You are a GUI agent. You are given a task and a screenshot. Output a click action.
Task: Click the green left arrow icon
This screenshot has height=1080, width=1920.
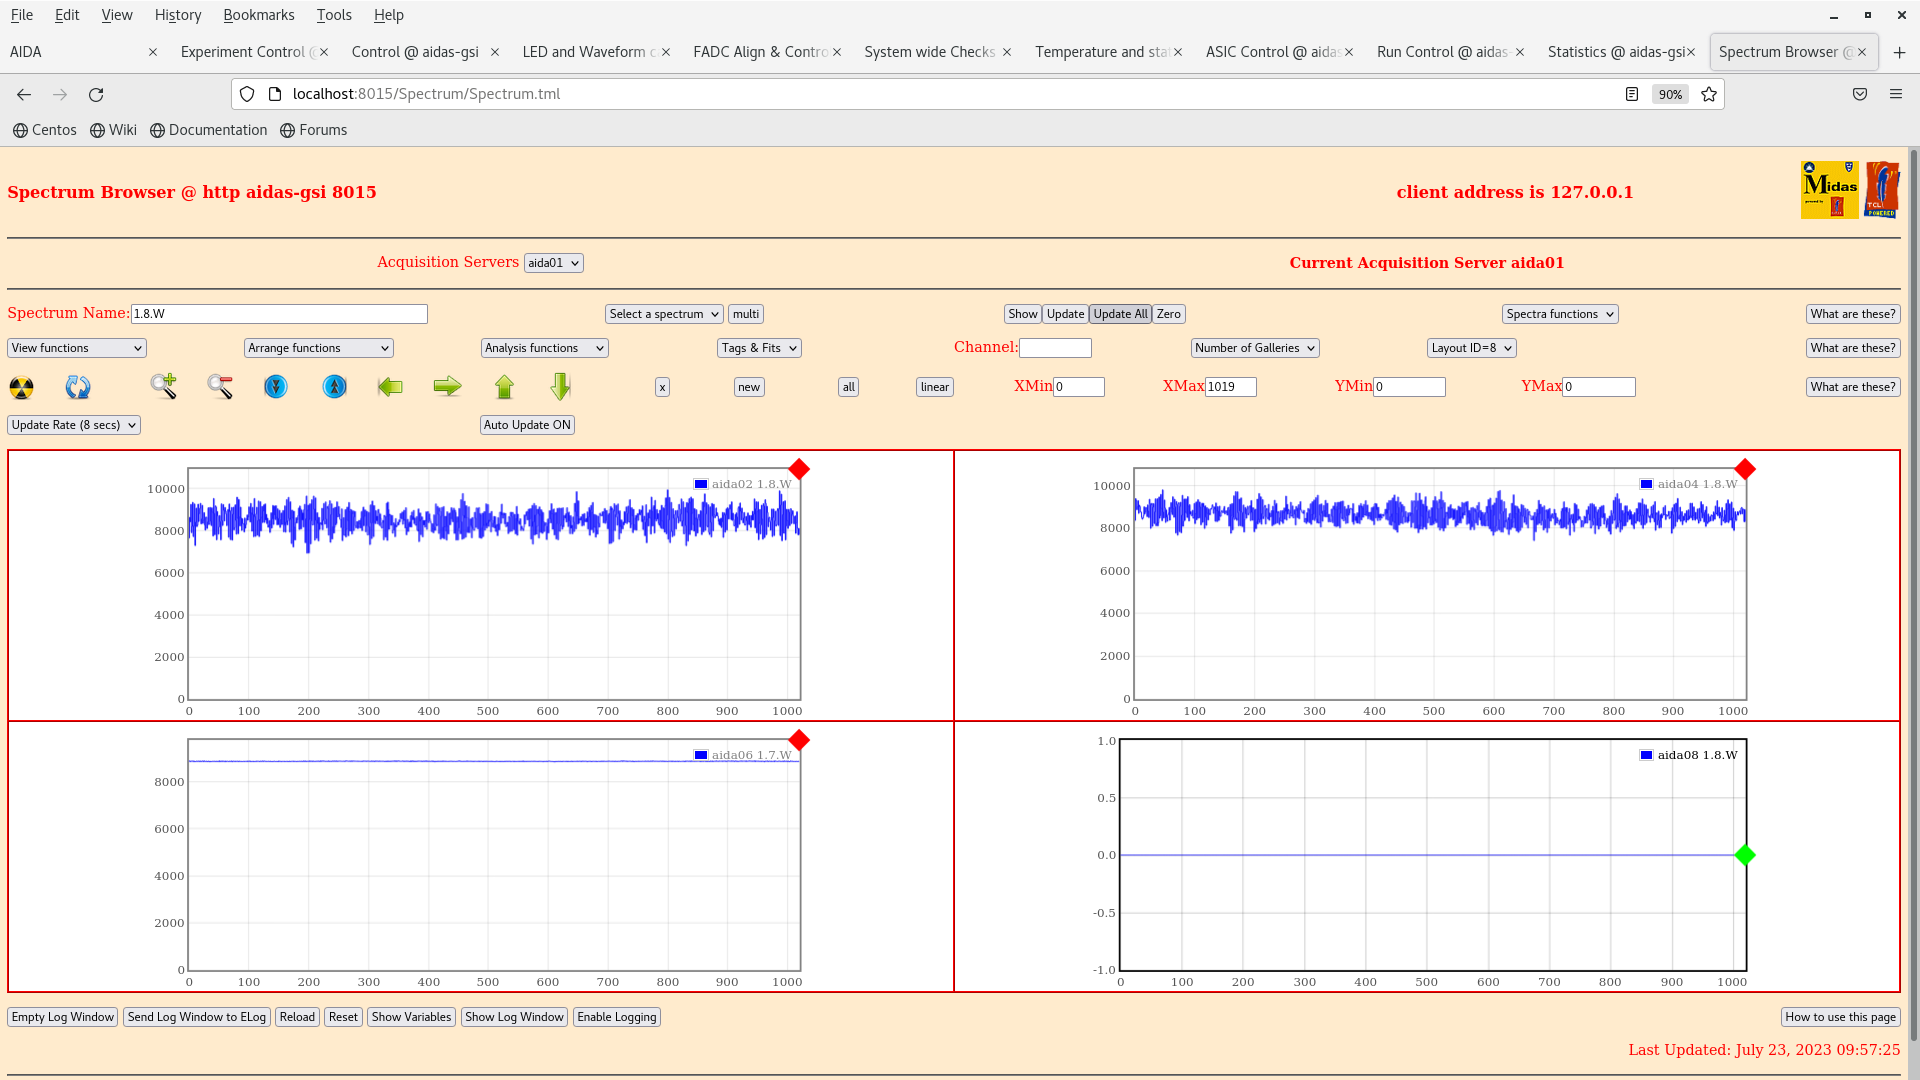[x=390, y=387]
